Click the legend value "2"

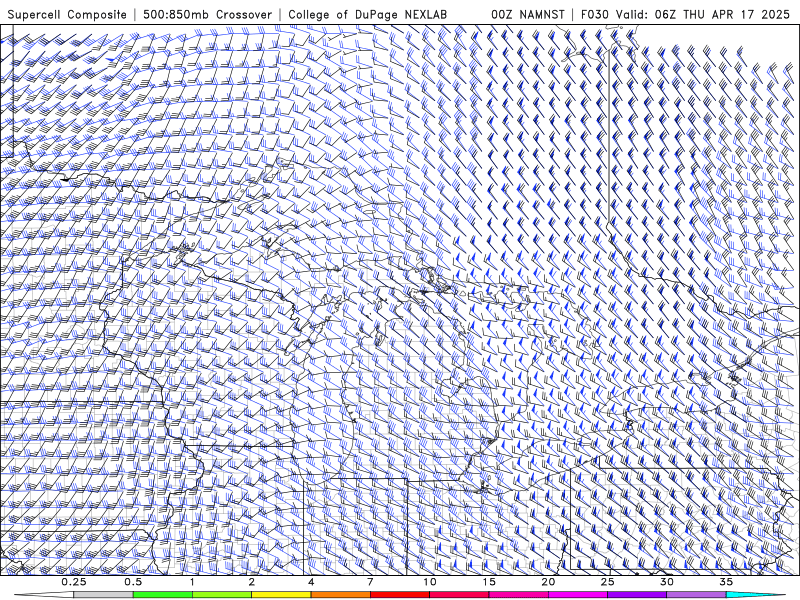252,582
